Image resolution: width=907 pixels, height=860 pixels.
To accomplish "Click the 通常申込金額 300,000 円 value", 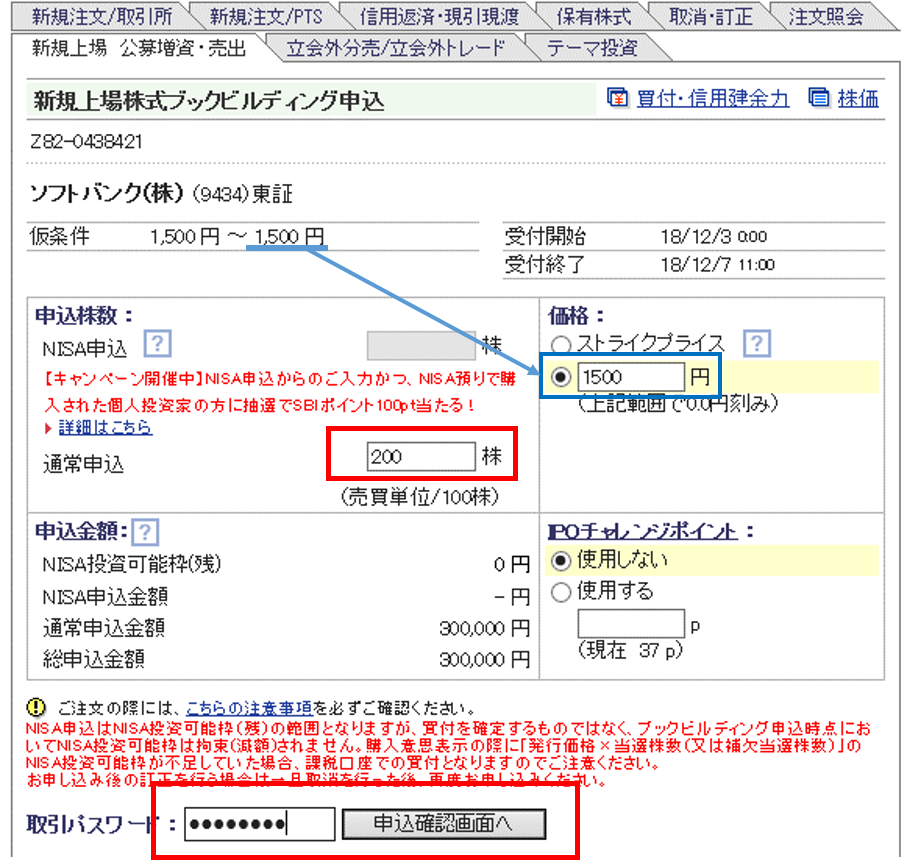I will click(x=484, y=628).
